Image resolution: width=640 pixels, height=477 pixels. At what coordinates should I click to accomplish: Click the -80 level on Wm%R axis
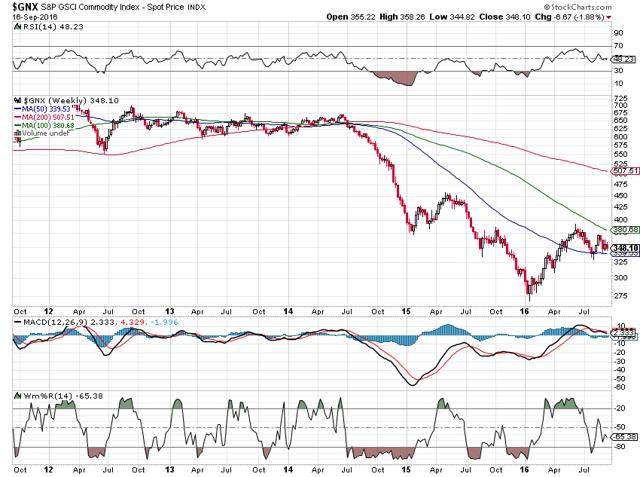[620, 446]
